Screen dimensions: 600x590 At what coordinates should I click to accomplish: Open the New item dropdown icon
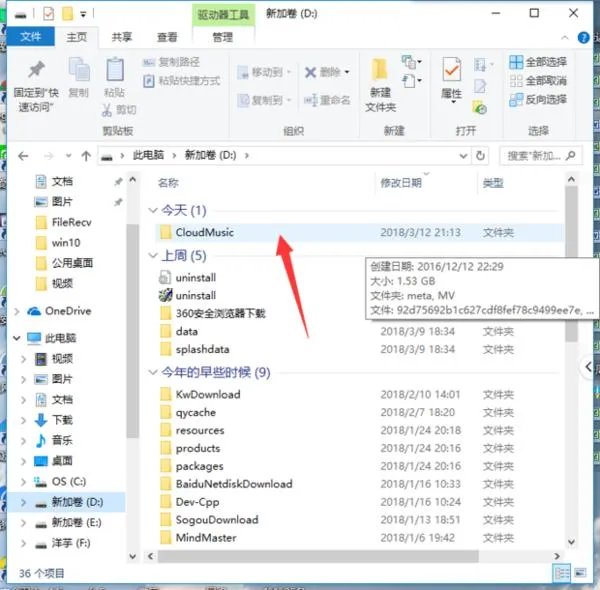click(412, 62)
